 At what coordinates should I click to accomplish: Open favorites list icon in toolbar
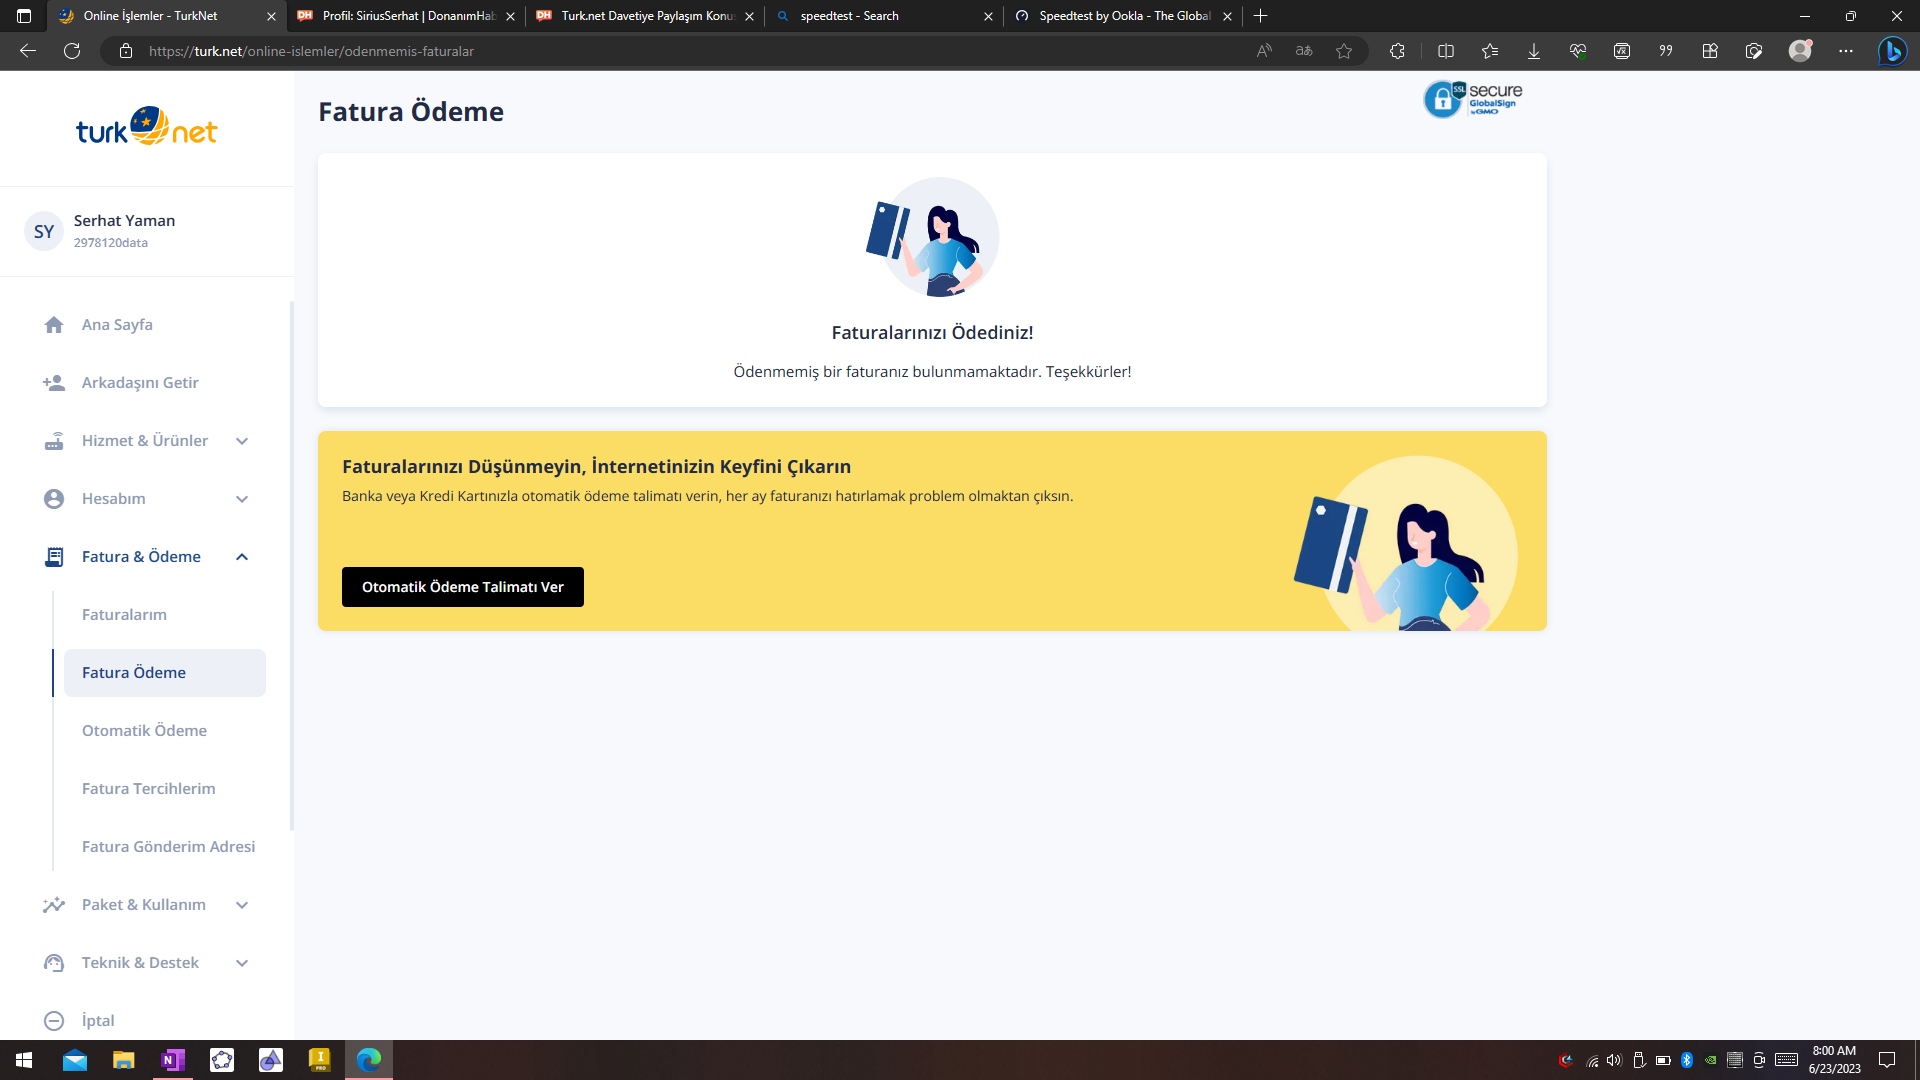click(x=1490, y=51)
